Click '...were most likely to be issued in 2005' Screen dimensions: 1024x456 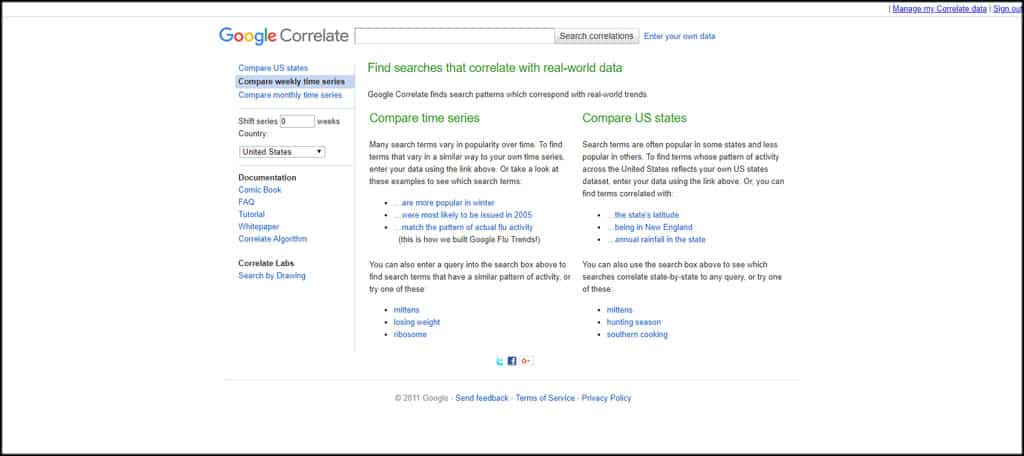[x=463, y=215]
